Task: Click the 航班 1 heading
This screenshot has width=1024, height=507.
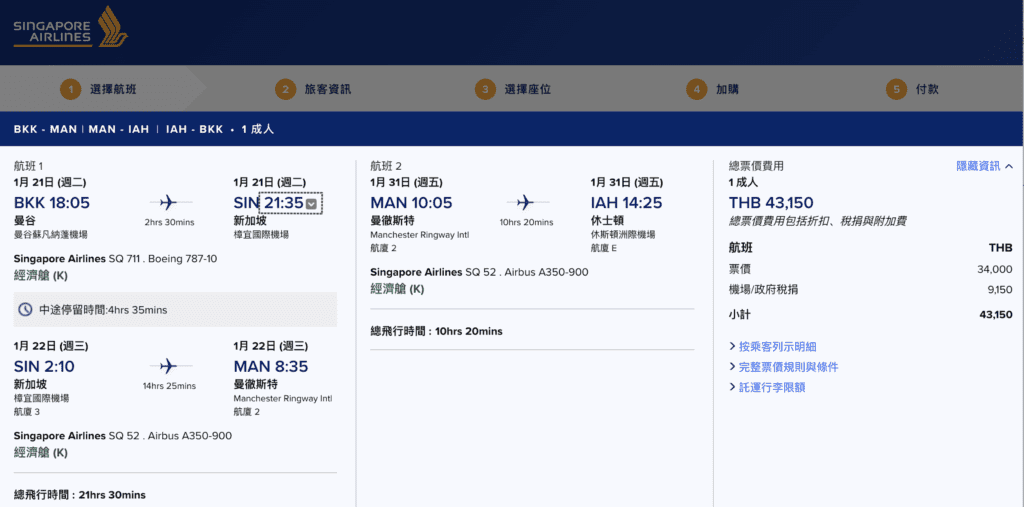Action: click(x=29, y=167)
